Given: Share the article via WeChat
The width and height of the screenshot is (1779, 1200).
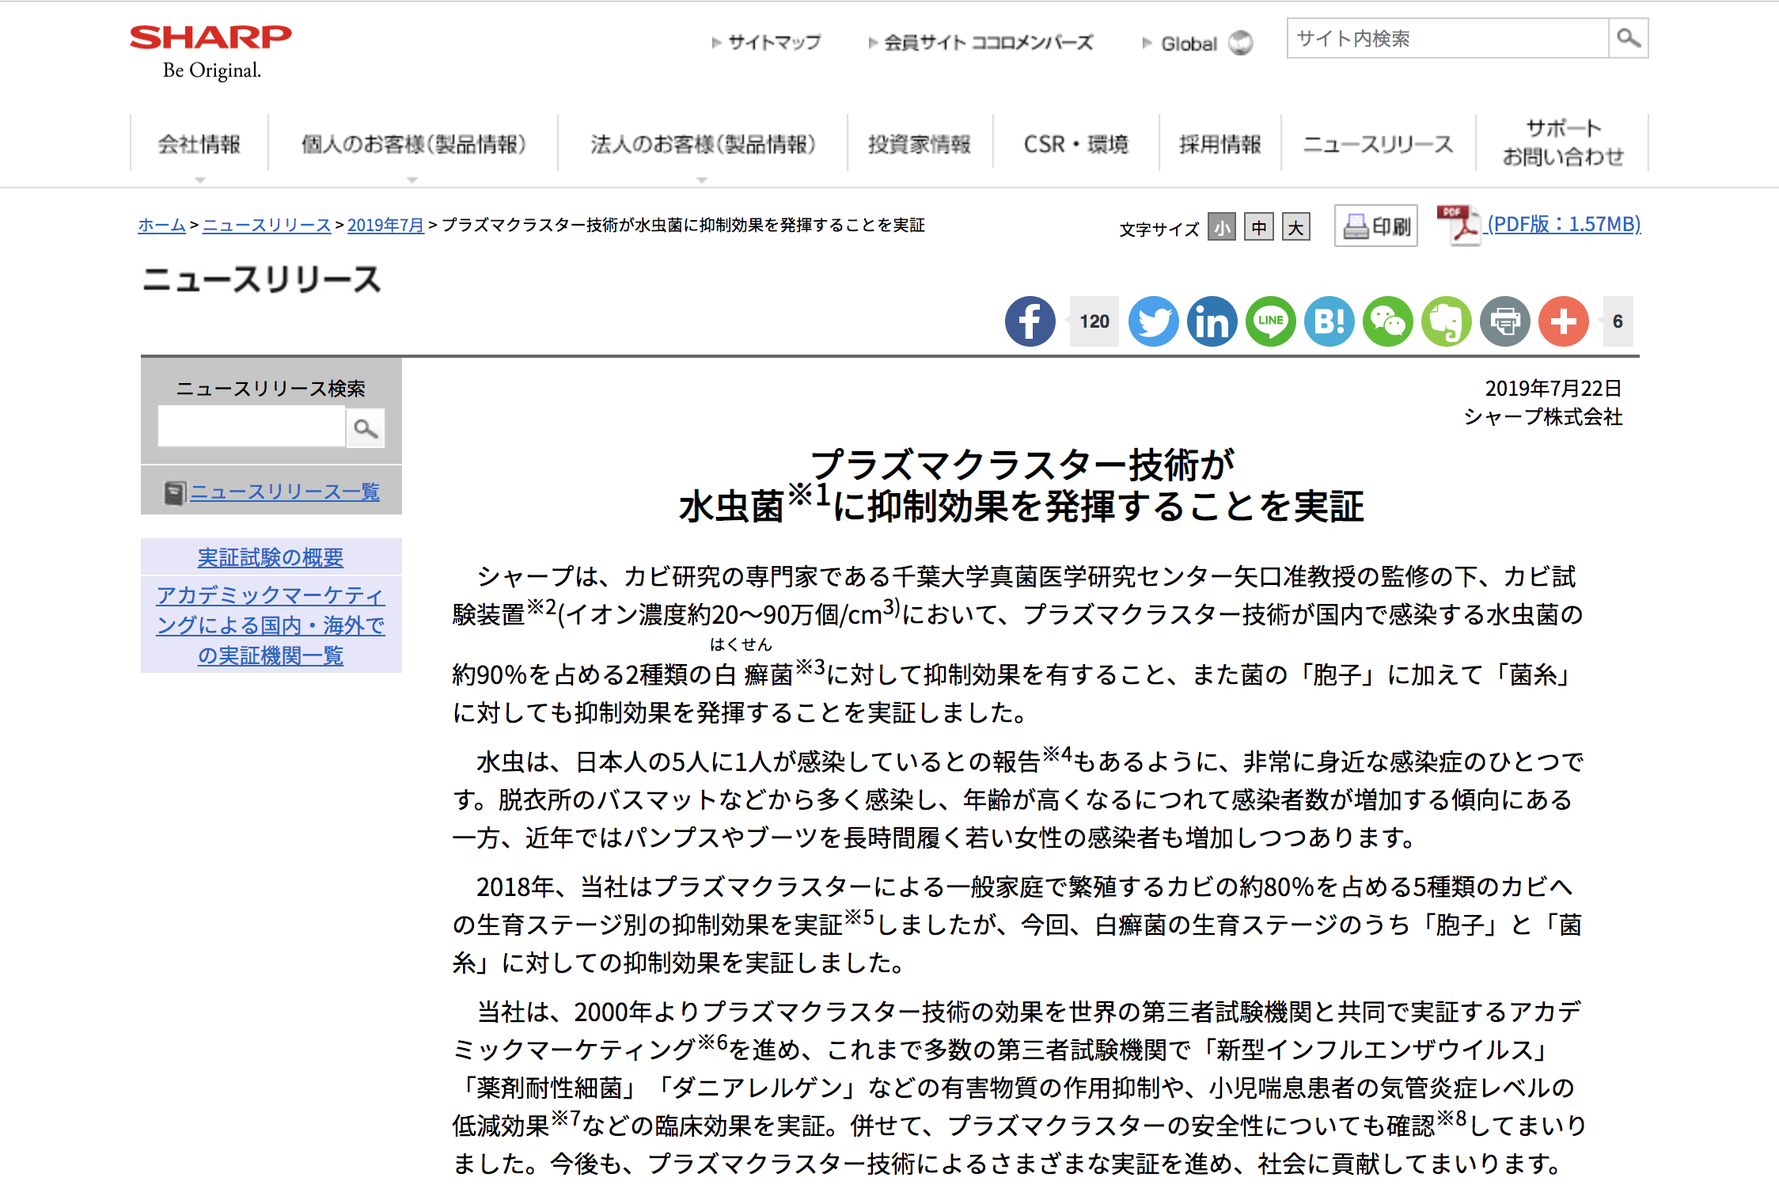Looking at the screenshot, I should [x=1388, y=322].
